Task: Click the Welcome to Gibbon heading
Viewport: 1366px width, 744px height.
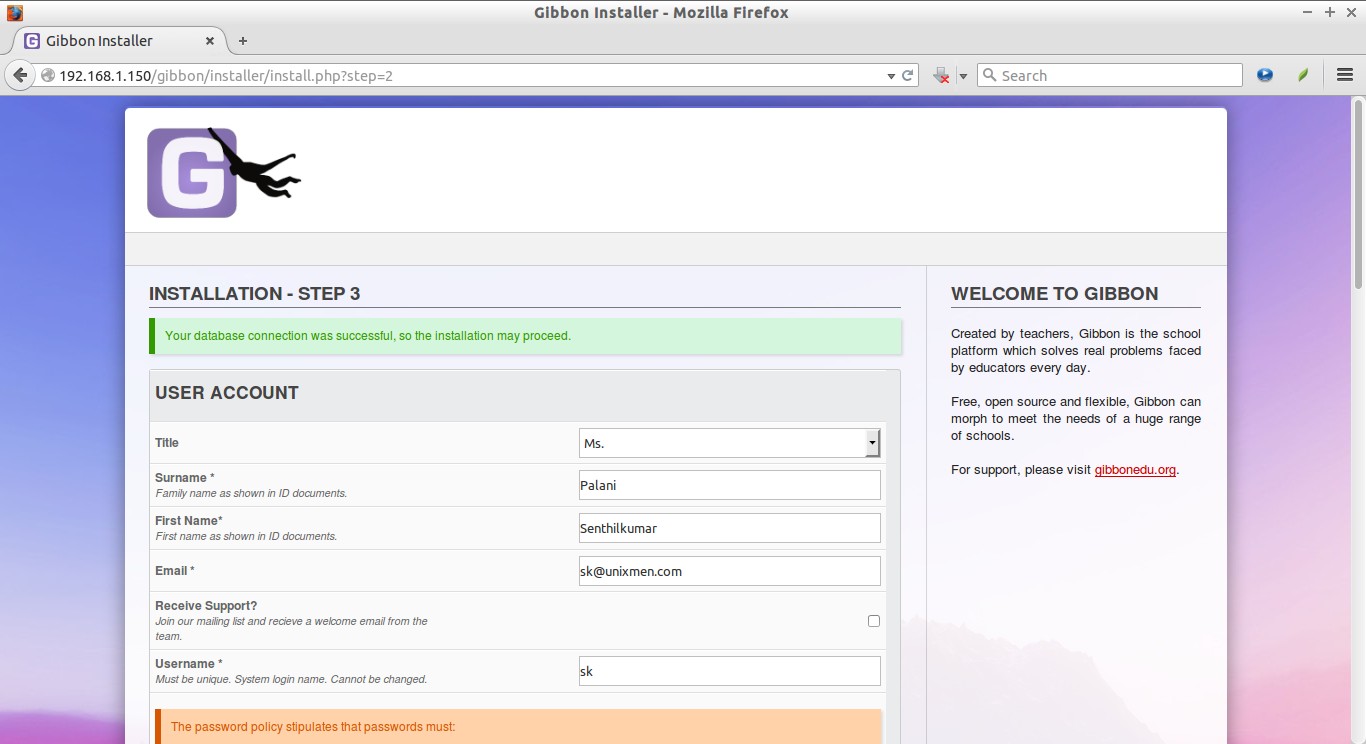Action: [x=1055, y=294]
